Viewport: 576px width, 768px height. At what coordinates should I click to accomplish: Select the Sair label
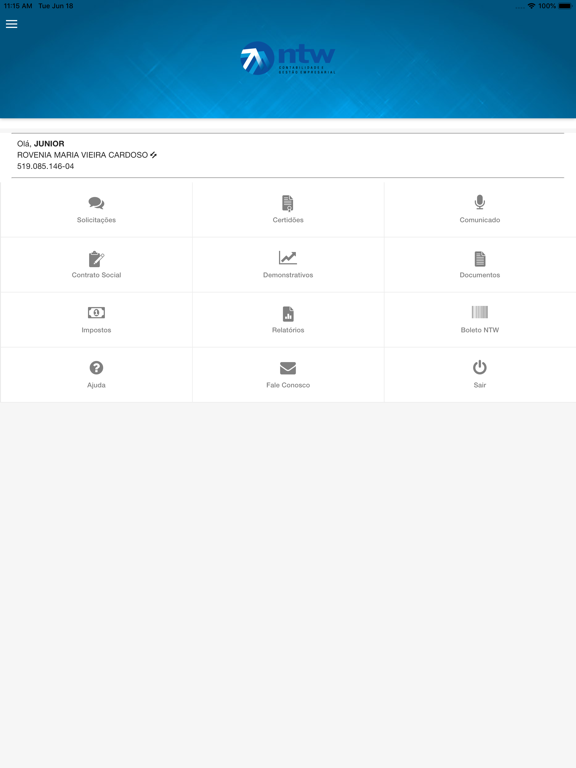pyautogui.click(x=480, y=385)
